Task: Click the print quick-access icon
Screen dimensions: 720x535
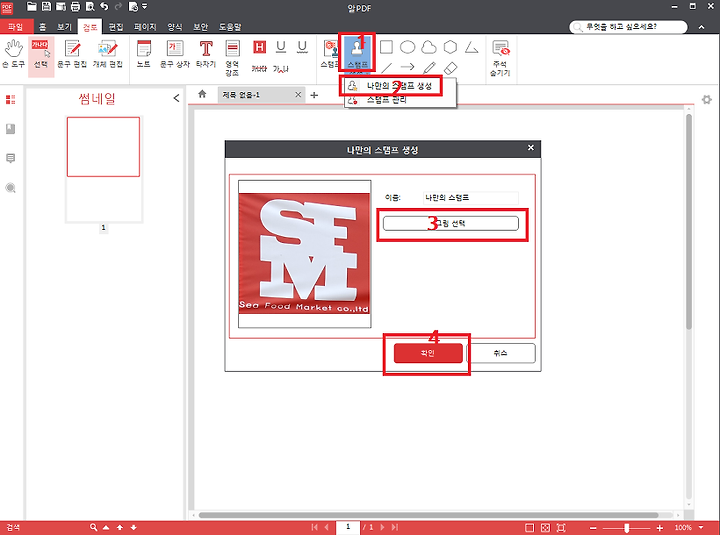Action: (x=75, y=6)
